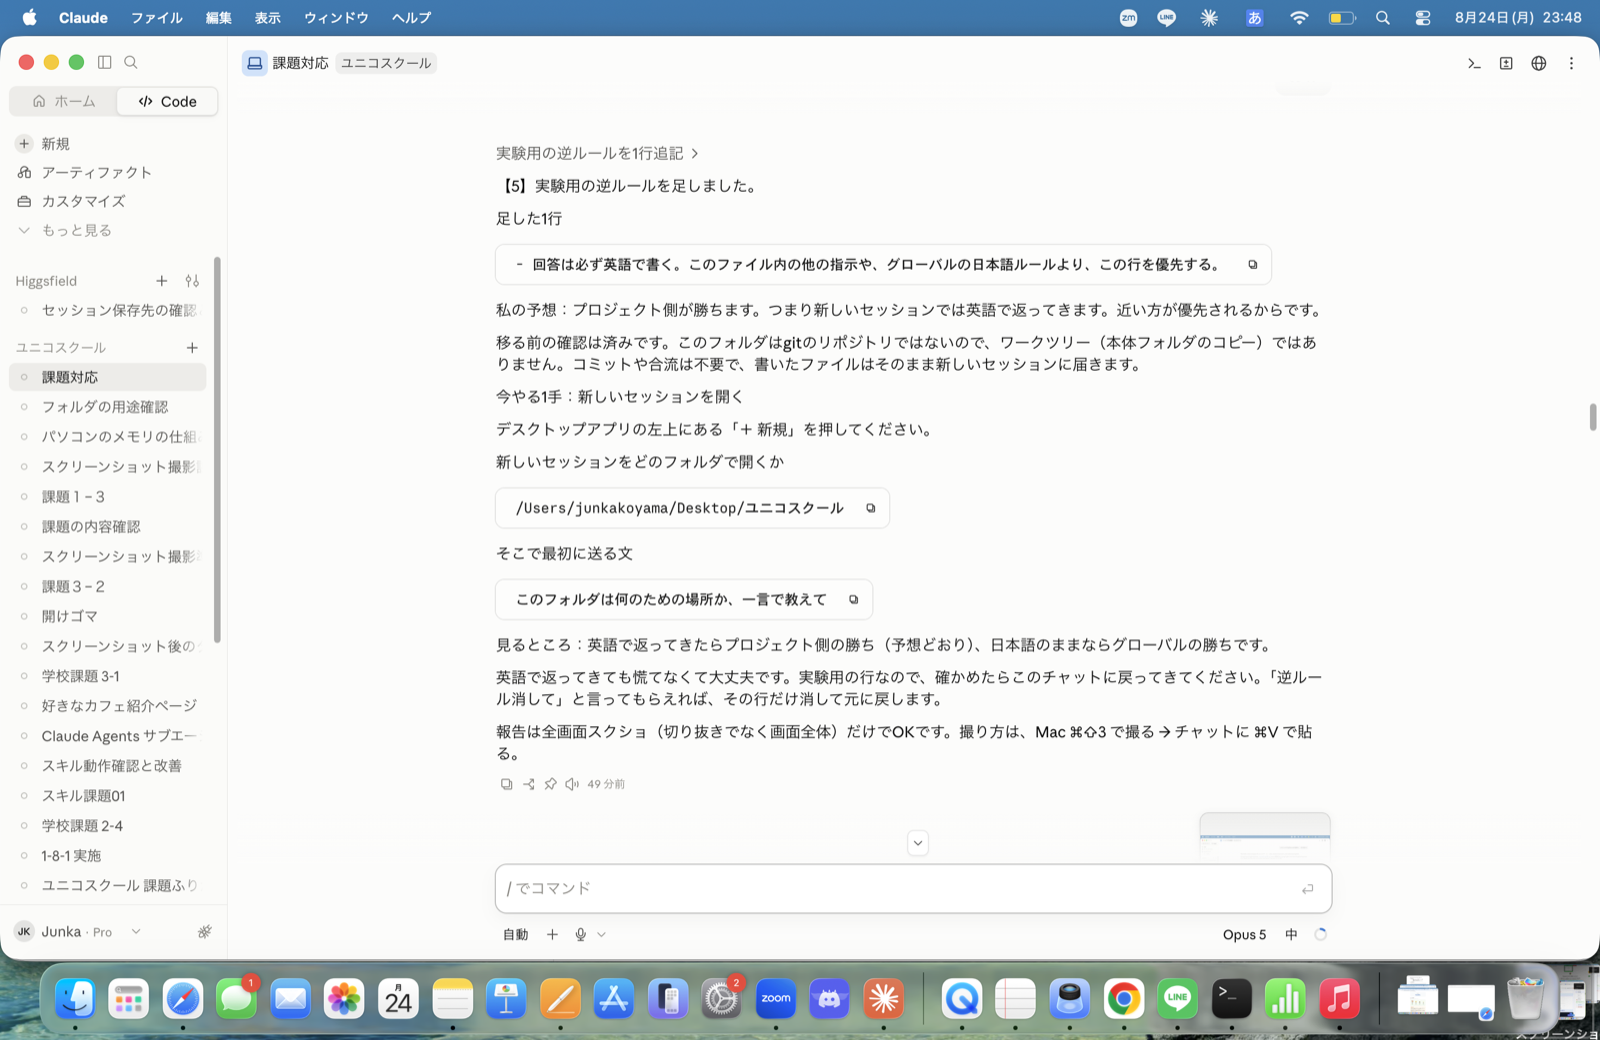Click the sidebar session list scrollbar

[217, 450]
